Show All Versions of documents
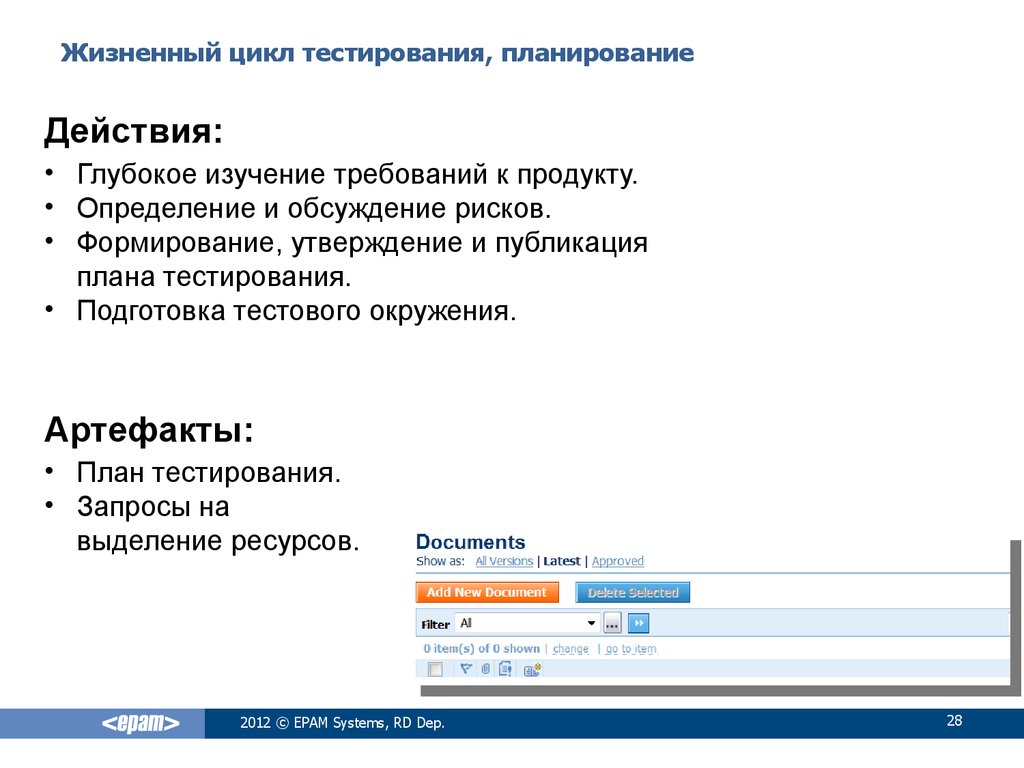The width and height of the screenshot is (1024, 768). (504, 561)
